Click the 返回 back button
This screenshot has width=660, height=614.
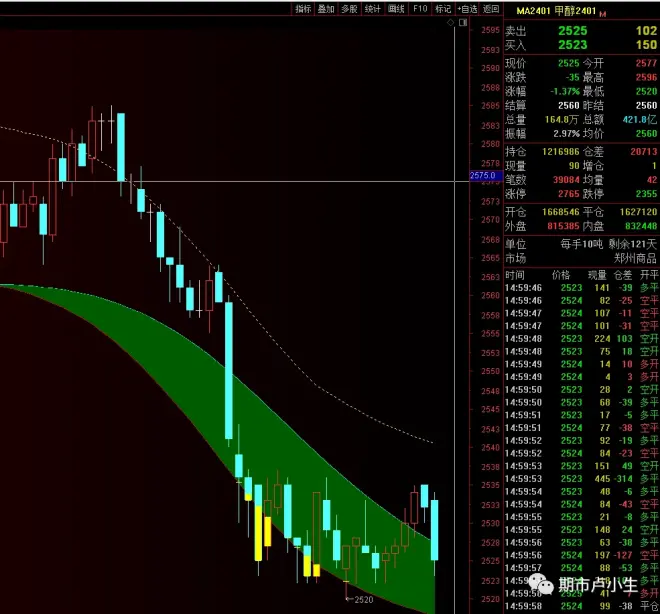(490, 8)
